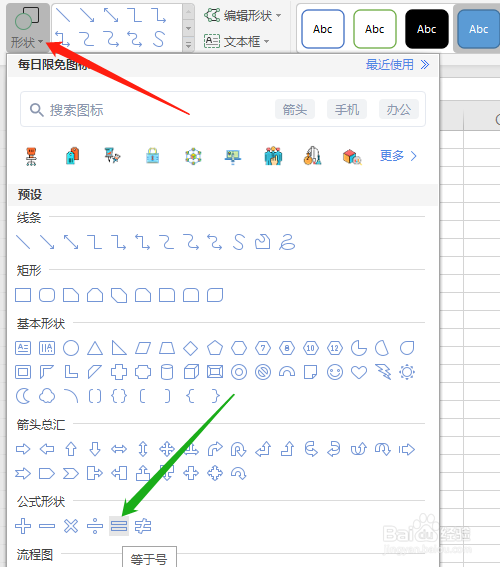Select the division sign formula shape
This screenshot has width=500, height=567.
(x=95, y=526)
